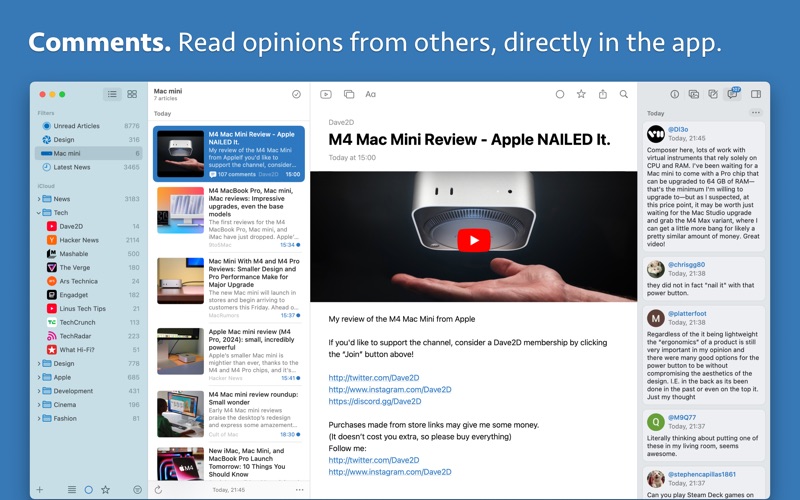The height and width of the screenshot is (500, 800).
Task: Open commenter @chrisgg80 profile
Action: (x=686, y=264)
